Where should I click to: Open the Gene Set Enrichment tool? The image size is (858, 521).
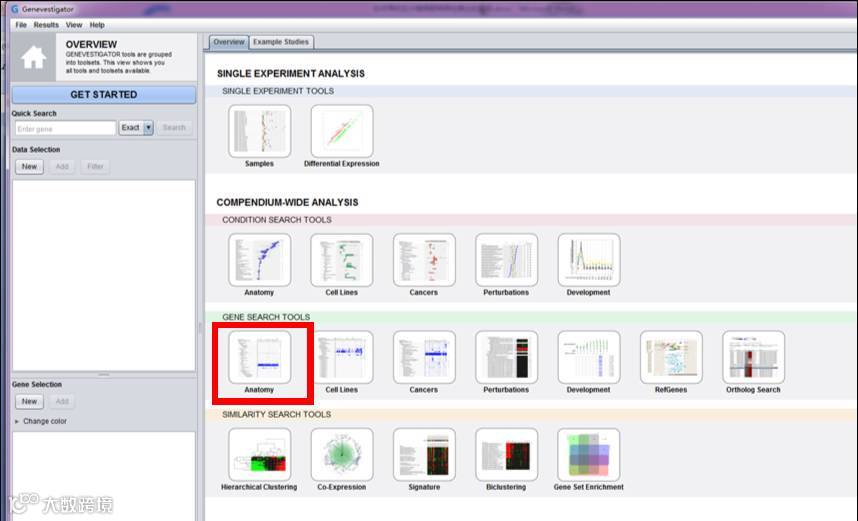tap(589, 454)
